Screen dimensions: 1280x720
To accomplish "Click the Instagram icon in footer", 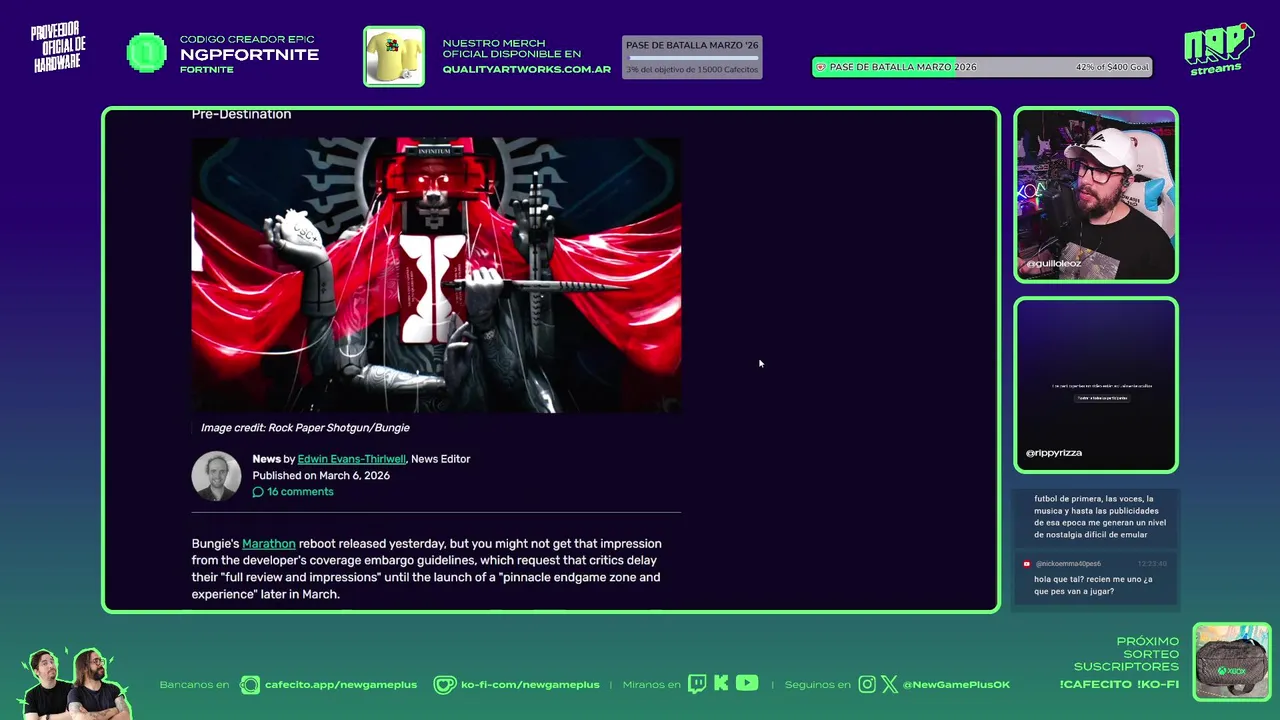I will click(x=867, y=685).
